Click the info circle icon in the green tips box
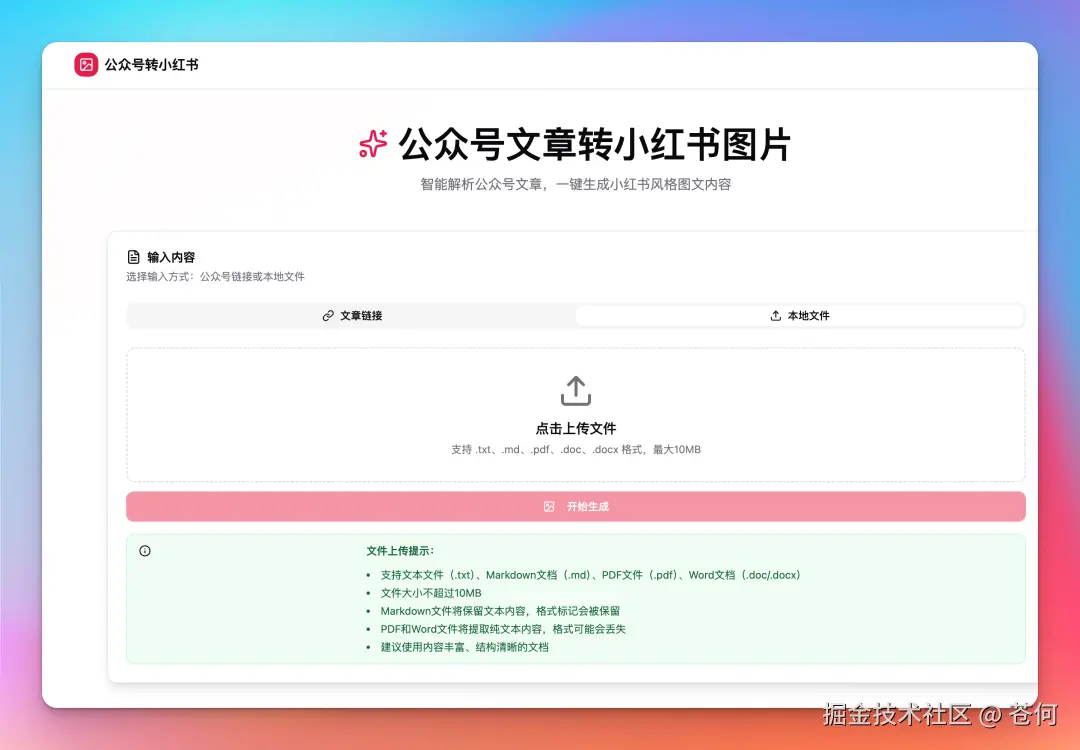This screenshot has height=750, width=1080. (x=145, y=551)
